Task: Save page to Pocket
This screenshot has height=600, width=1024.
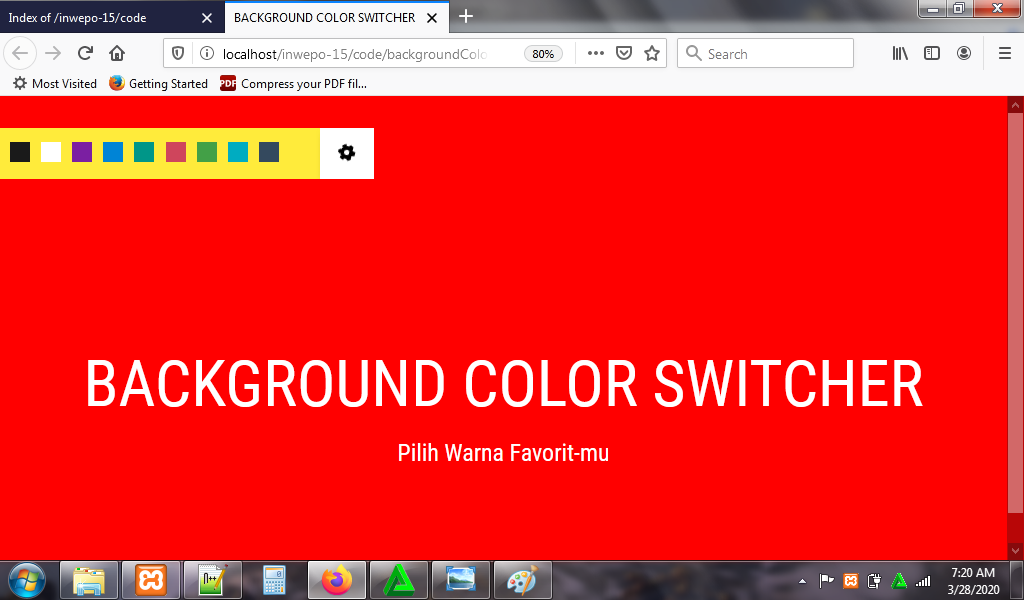Action: (624, 54)
